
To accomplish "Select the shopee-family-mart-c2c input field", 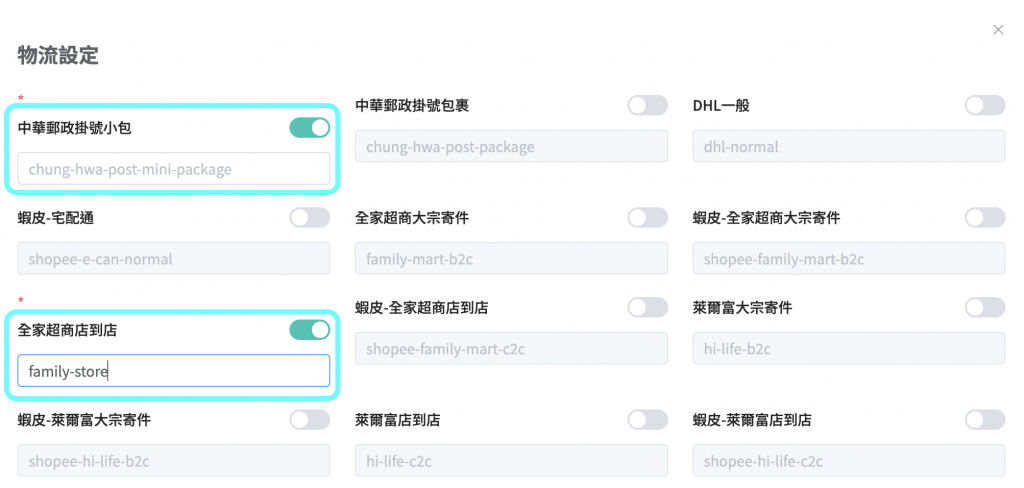I will tap(511, 349).
